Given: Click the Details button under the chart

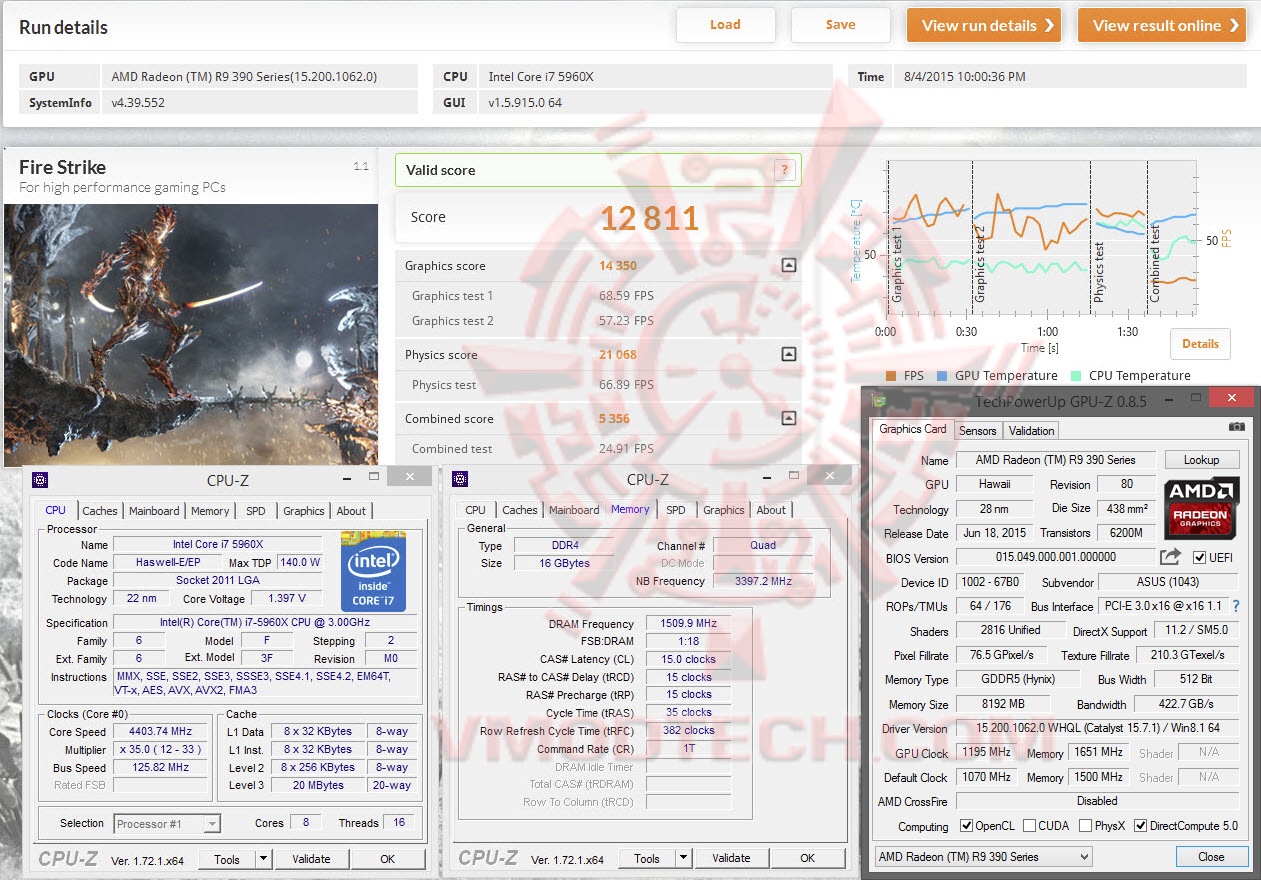Looking at the screenshot, I should 1200,344.
